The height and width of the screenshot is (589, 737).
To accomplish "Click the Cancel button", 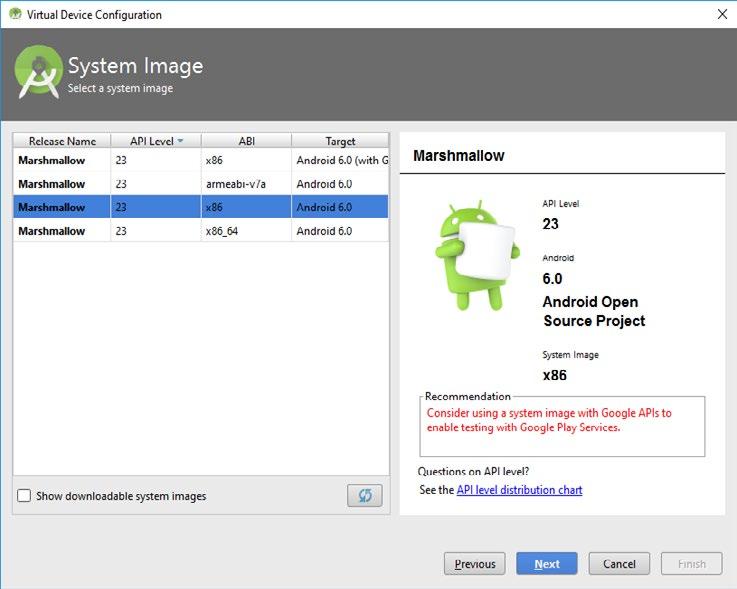I will 619,564.
